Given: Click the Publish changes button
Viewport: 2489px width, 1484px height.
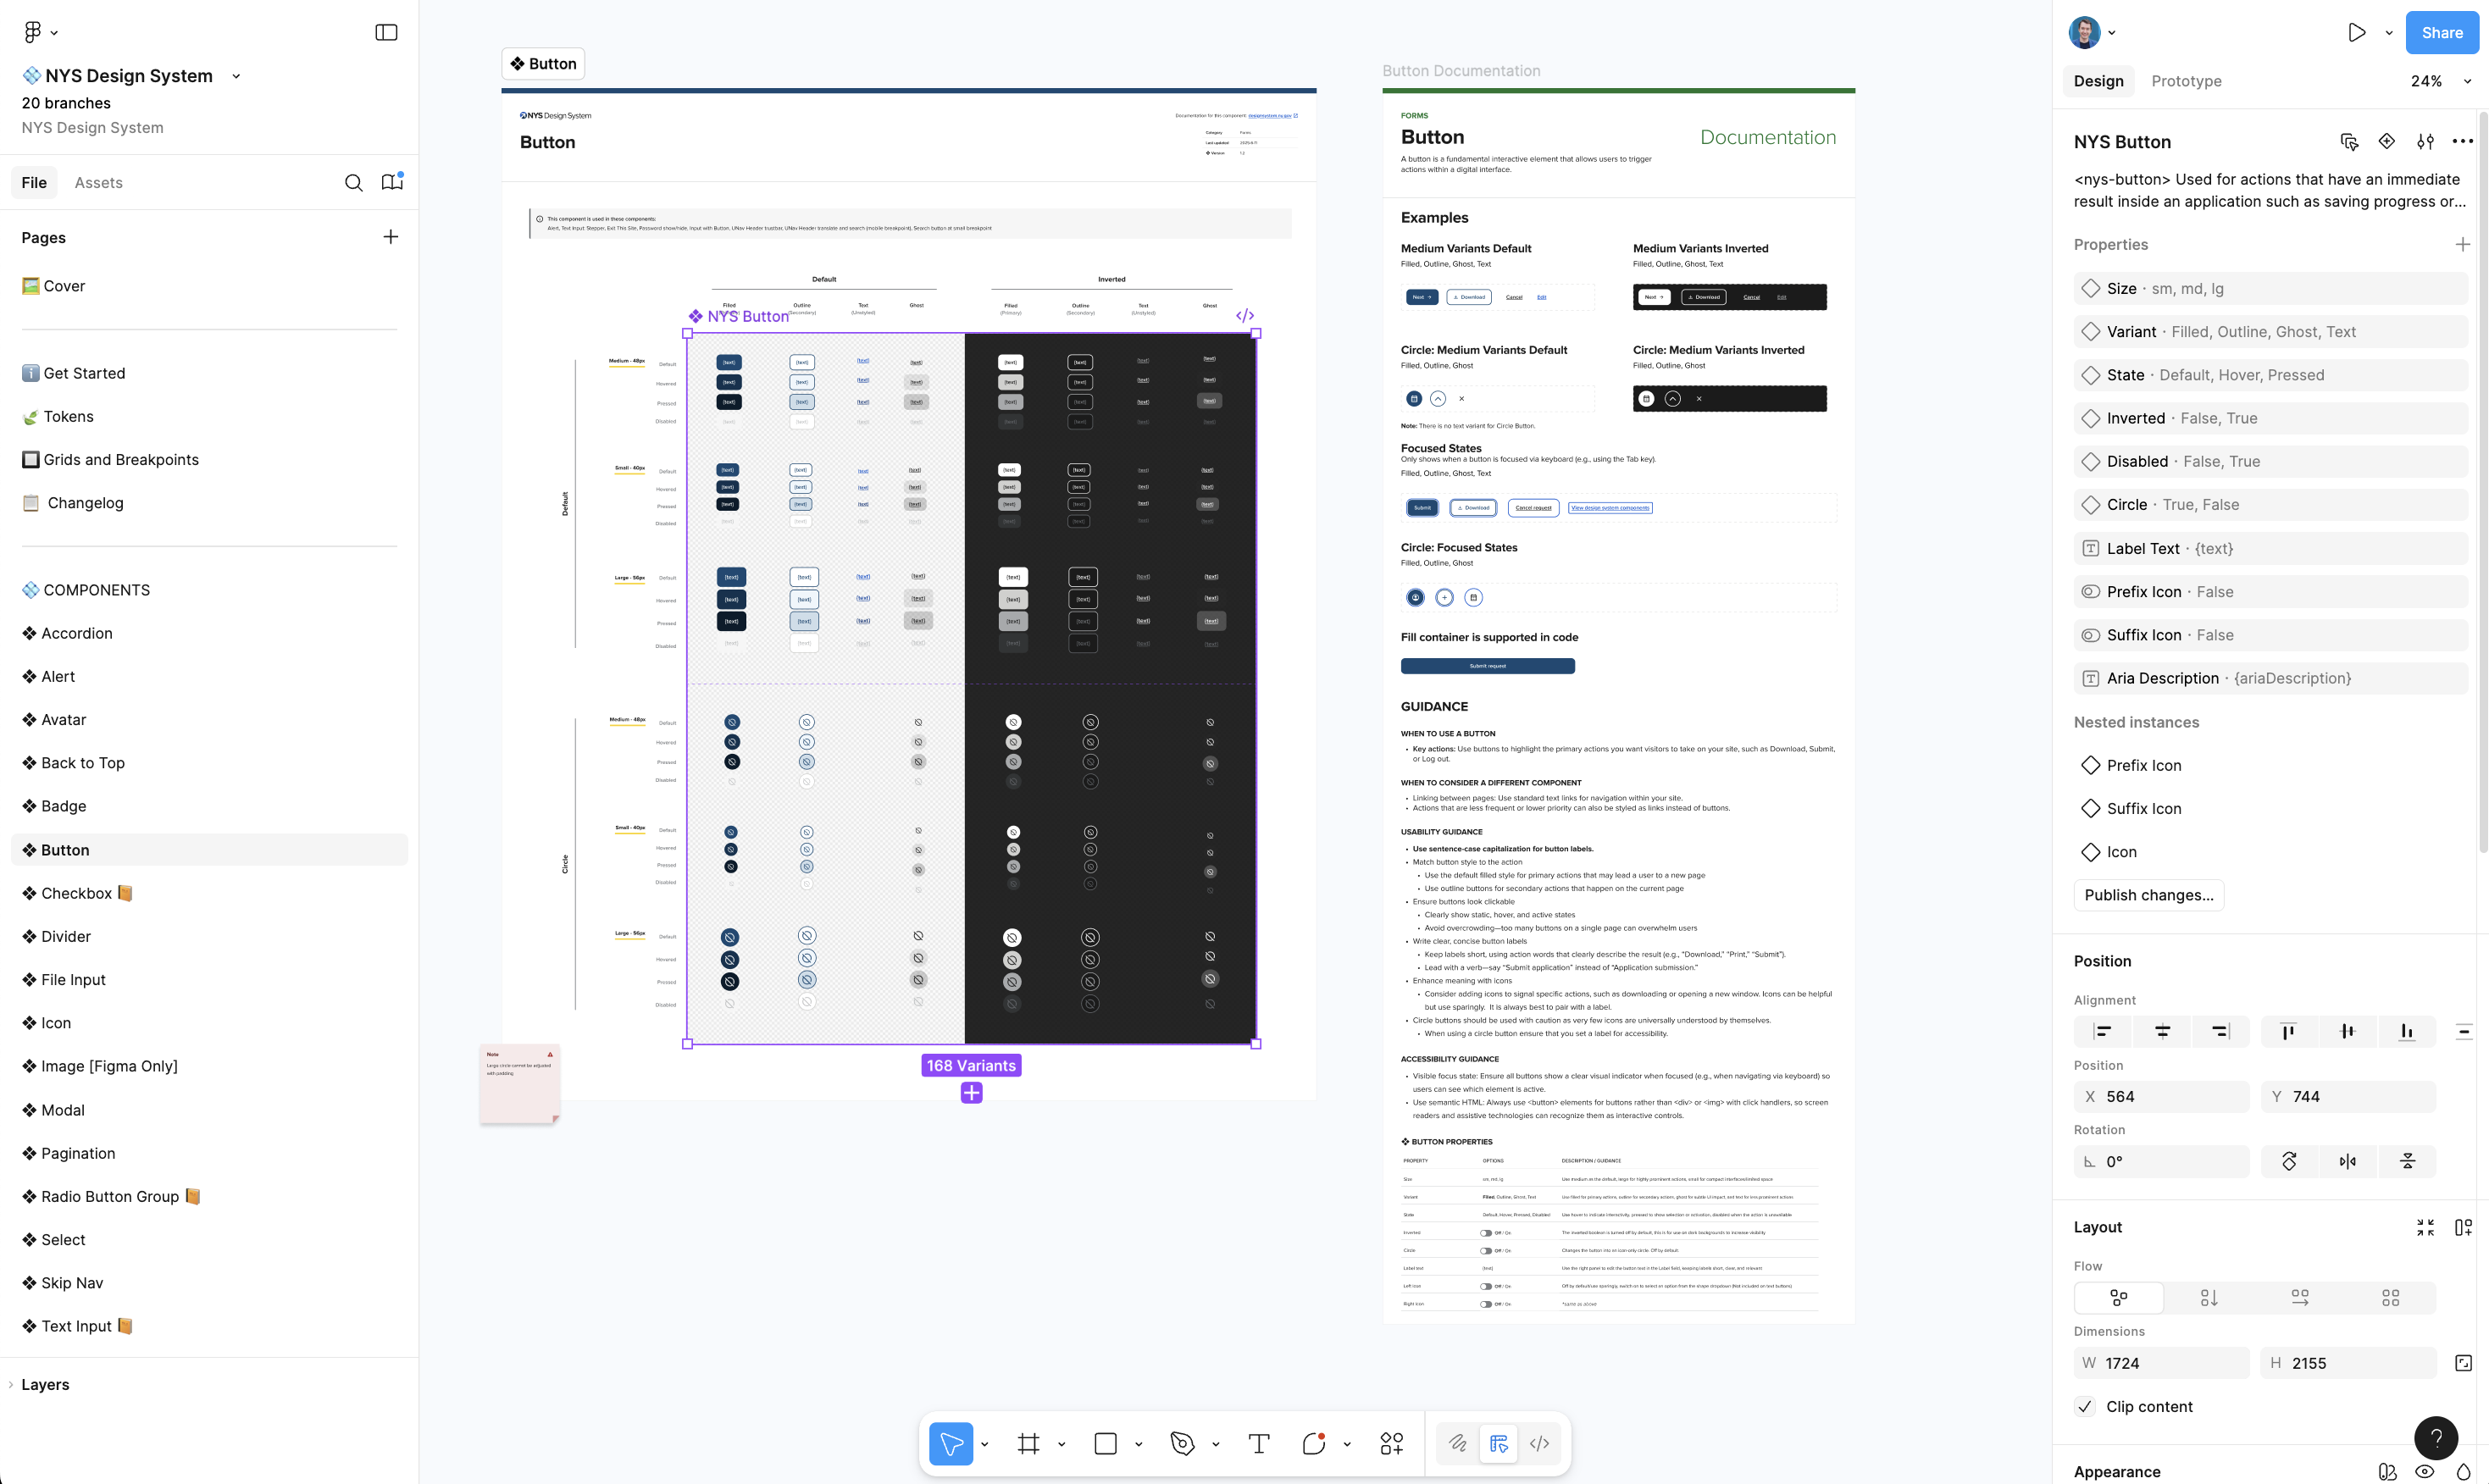Looking at the screenshot, I should point(2148,894).
